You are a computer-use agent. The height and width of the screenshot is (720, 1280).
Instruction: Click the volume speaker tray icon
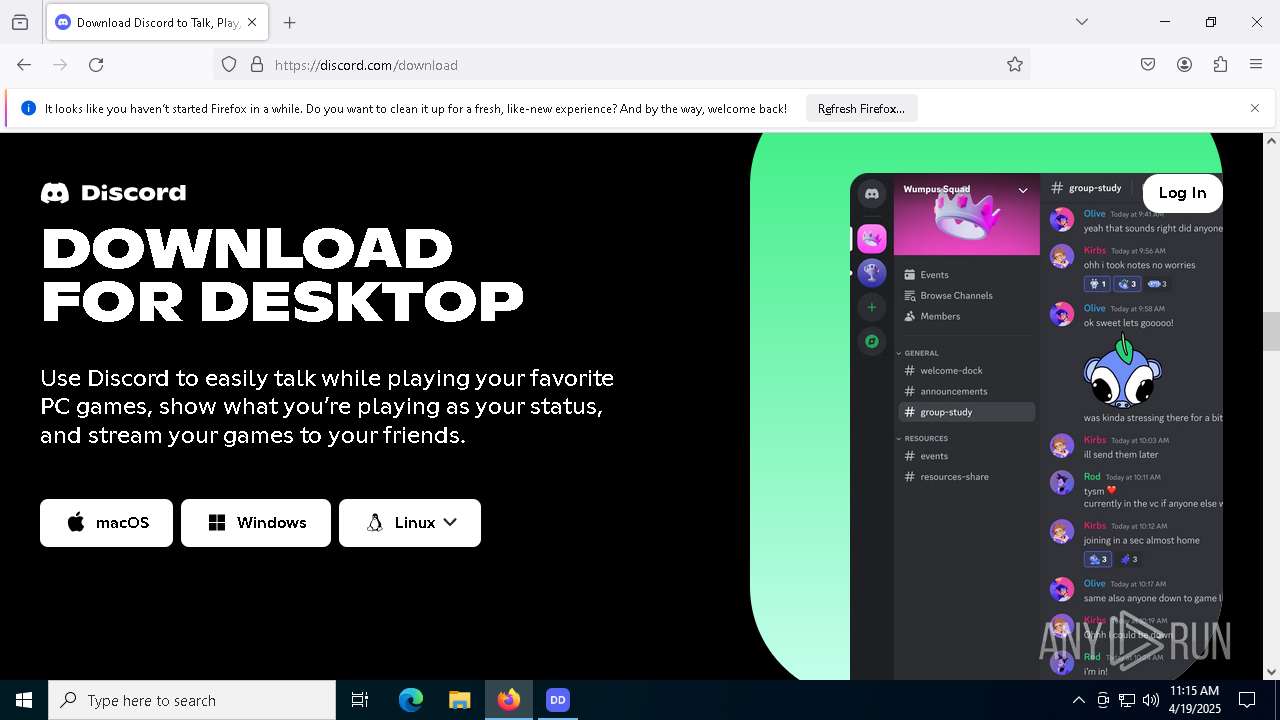tap(1151, 700)
